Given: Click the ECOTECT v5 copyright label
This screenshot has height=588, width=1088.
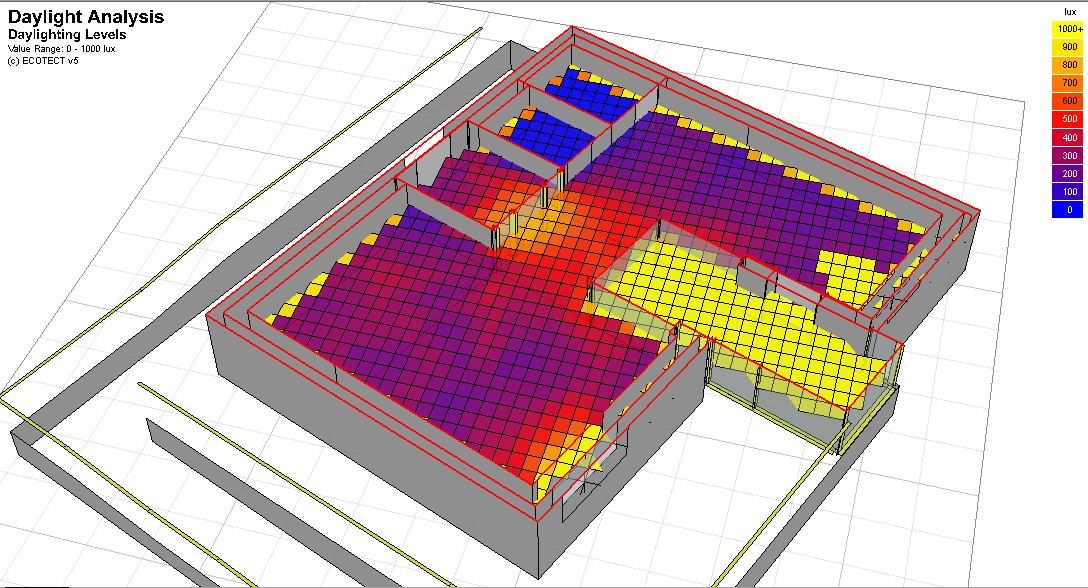Looking at the screenshot, I should point(43,60).
